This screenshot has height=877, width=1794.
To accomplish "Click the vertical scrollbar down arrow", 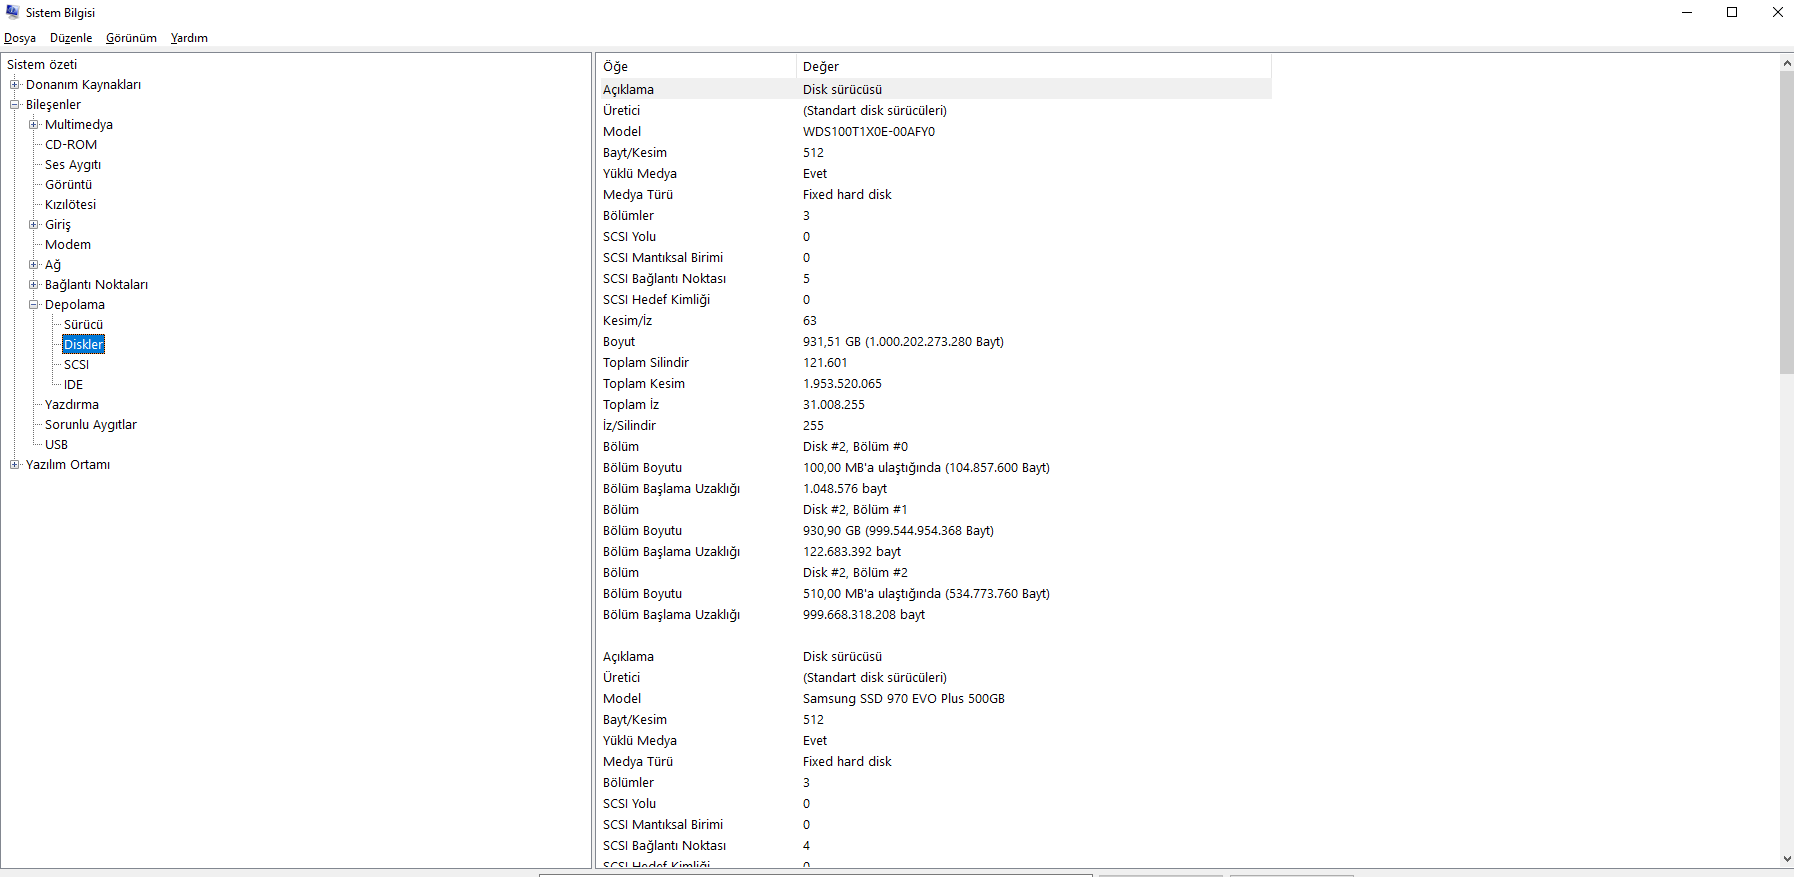I will 1786,859.
